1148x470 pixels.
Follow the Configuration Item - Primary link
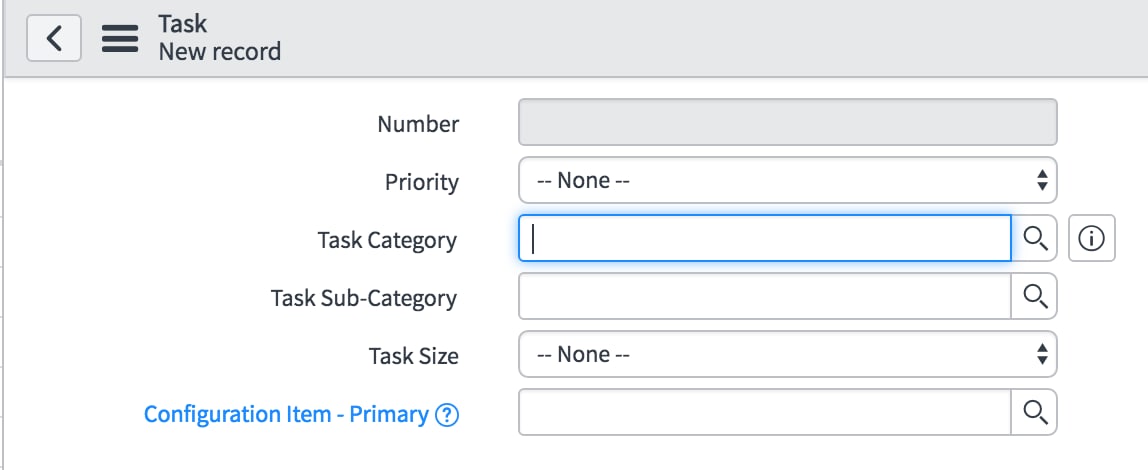pos(286,414)
